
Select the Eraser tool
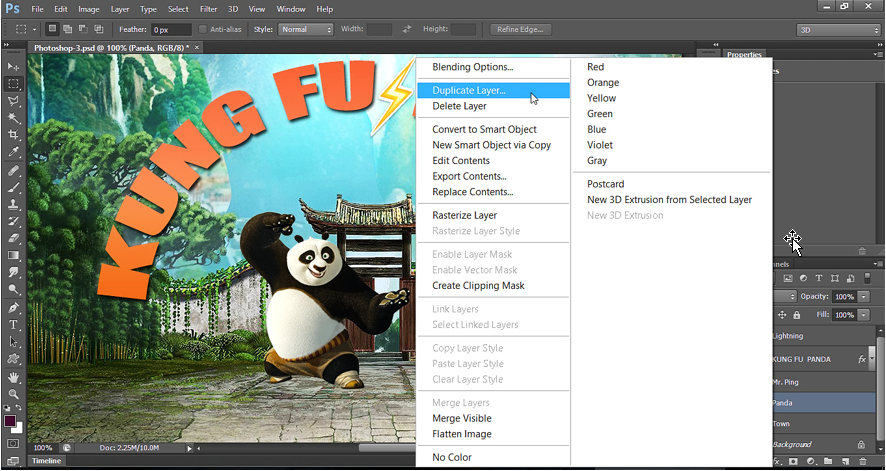13,238
